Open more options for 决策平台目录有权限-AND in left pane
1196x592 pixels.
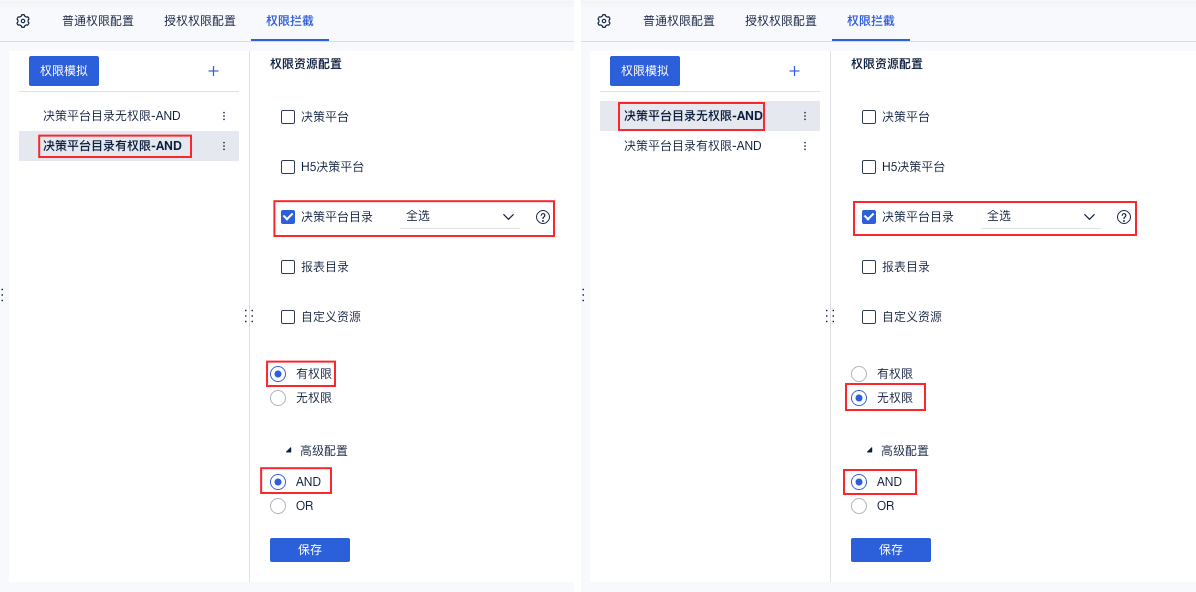click(223, 146)
